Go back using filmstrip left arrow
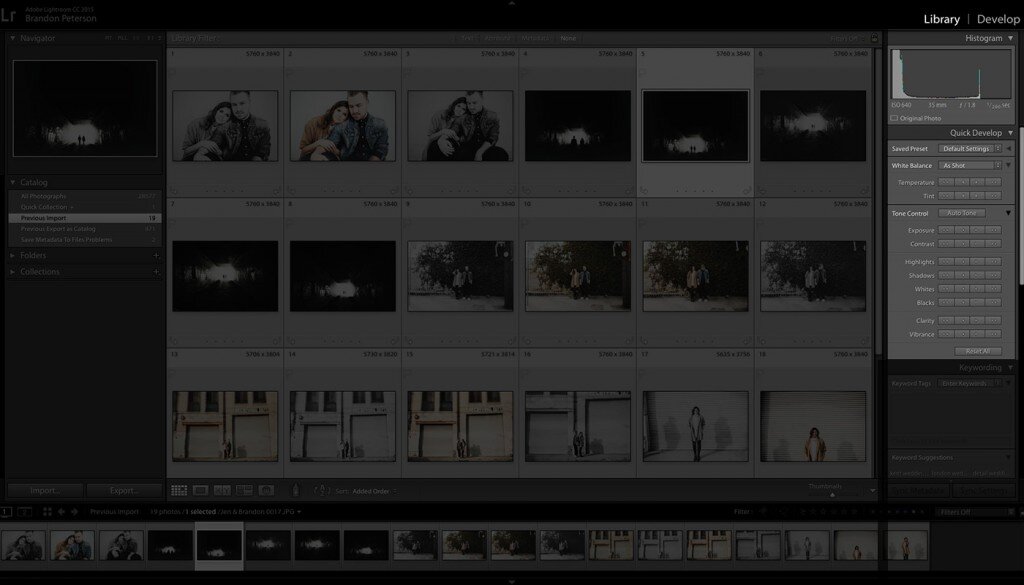The width and height of the screenshot is (1024, 585). [x=61, y=512]
